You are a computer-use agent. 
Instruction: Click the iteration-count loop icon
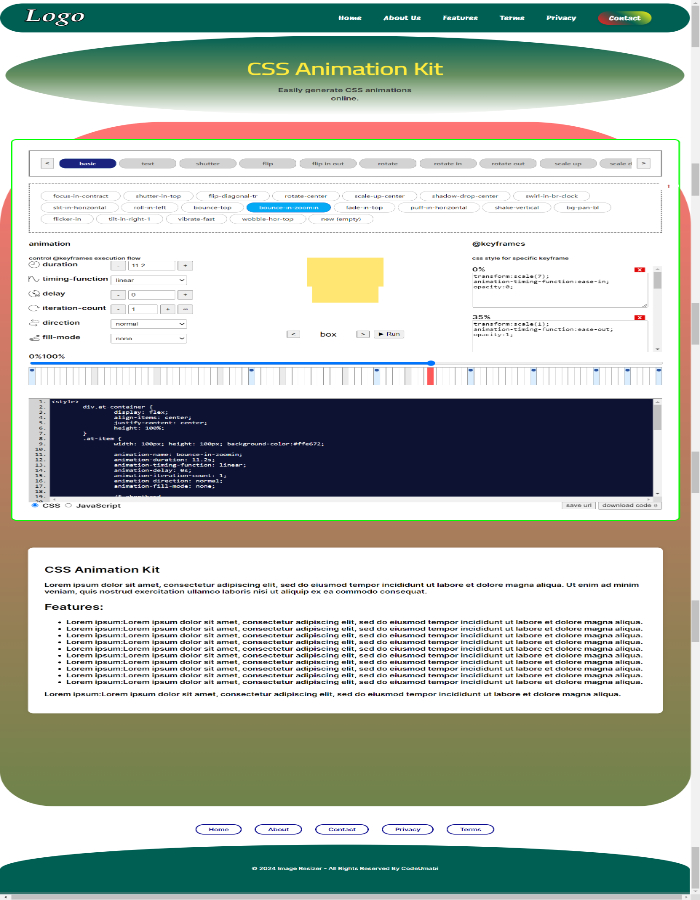pyautogui.click(x=34, y=308)
